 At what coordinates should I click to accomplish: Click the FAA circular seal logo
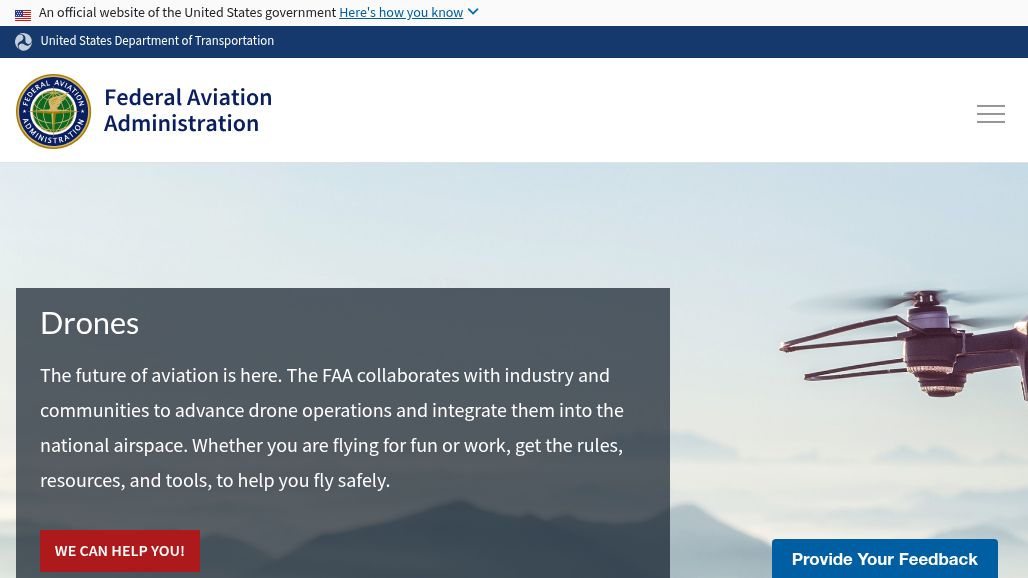54,111
